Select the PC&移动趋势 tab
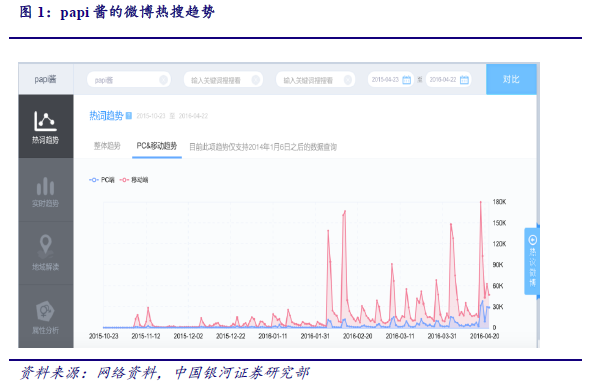 click(x=157, y=146)
